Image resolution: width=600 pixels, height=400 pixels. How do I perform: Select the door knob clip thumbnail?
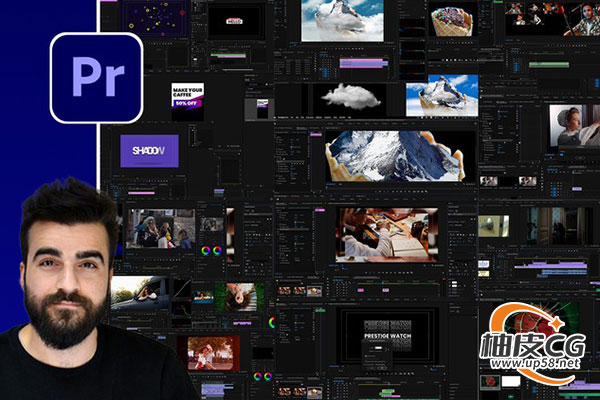(x=494, y=226)
